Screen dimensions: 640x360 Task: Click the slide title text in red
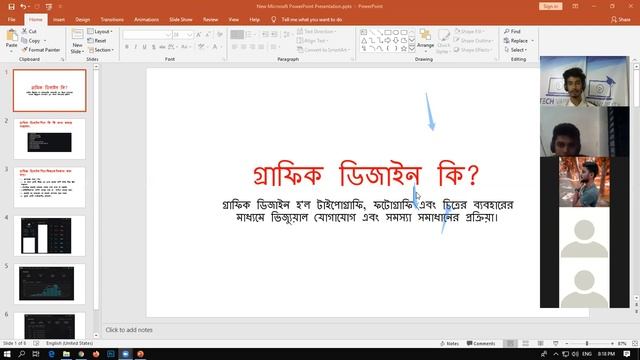pyautogui.click(x=366, y=175)
